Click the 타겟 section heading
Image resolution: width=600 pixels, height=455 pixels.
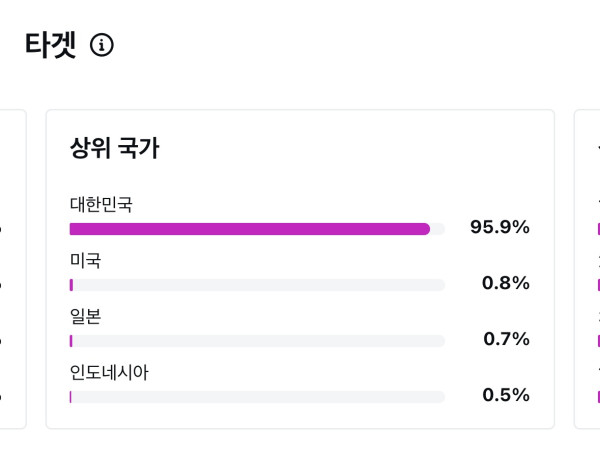pyautogui.click(x=50, y=45)
